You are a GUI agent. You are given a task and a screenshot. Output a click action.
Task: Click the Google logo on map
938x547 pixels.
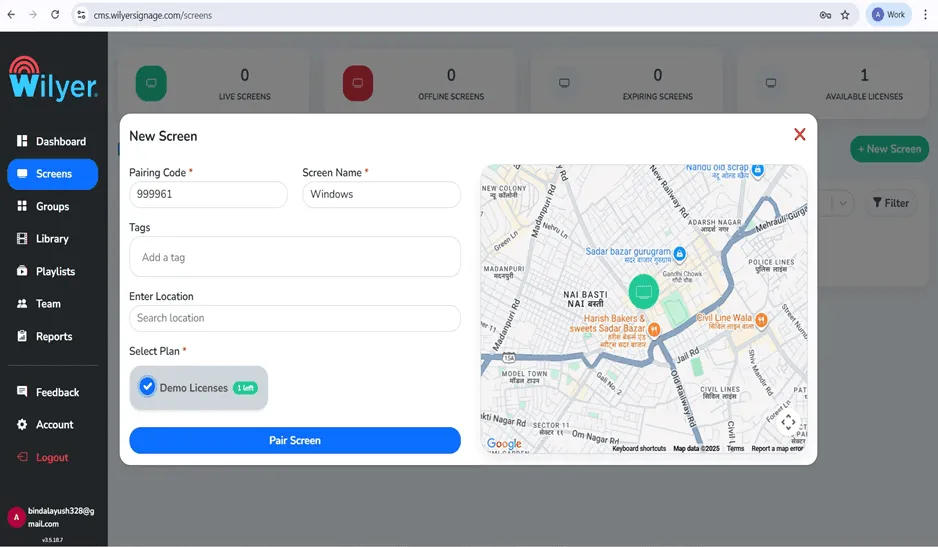(504, 443)
